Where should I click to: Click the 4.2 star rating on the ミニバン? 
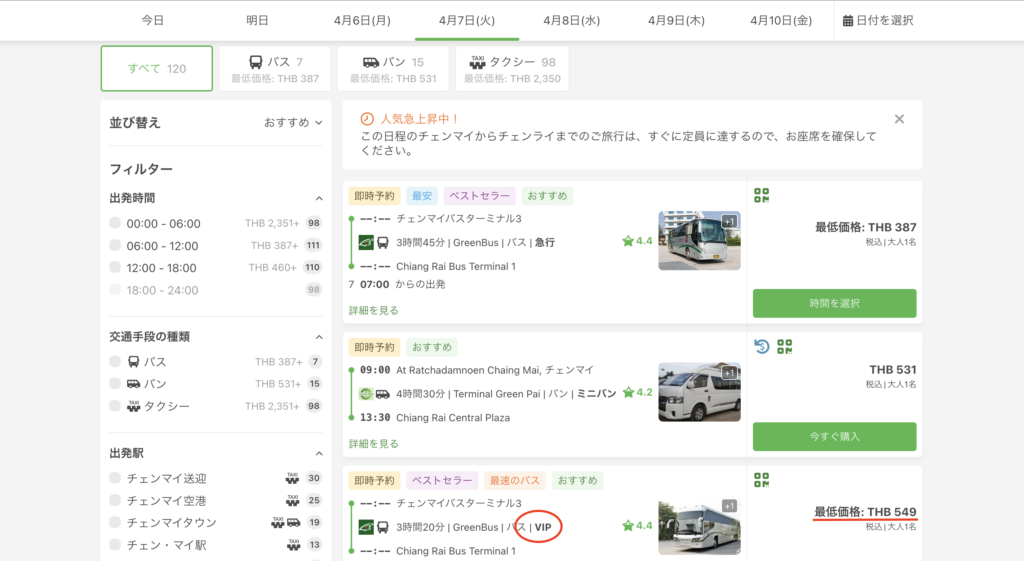(637, 393)
